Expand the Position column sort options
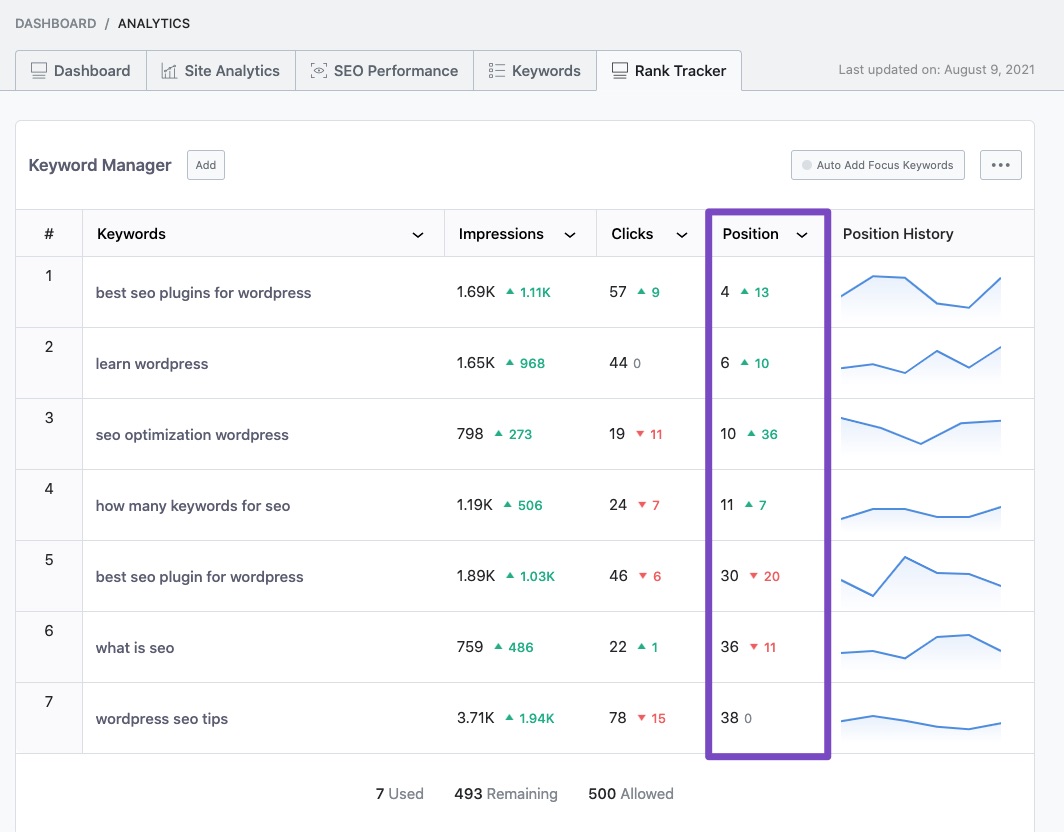The height and width of the screenshot is (832, 1064). pos(802,233)
